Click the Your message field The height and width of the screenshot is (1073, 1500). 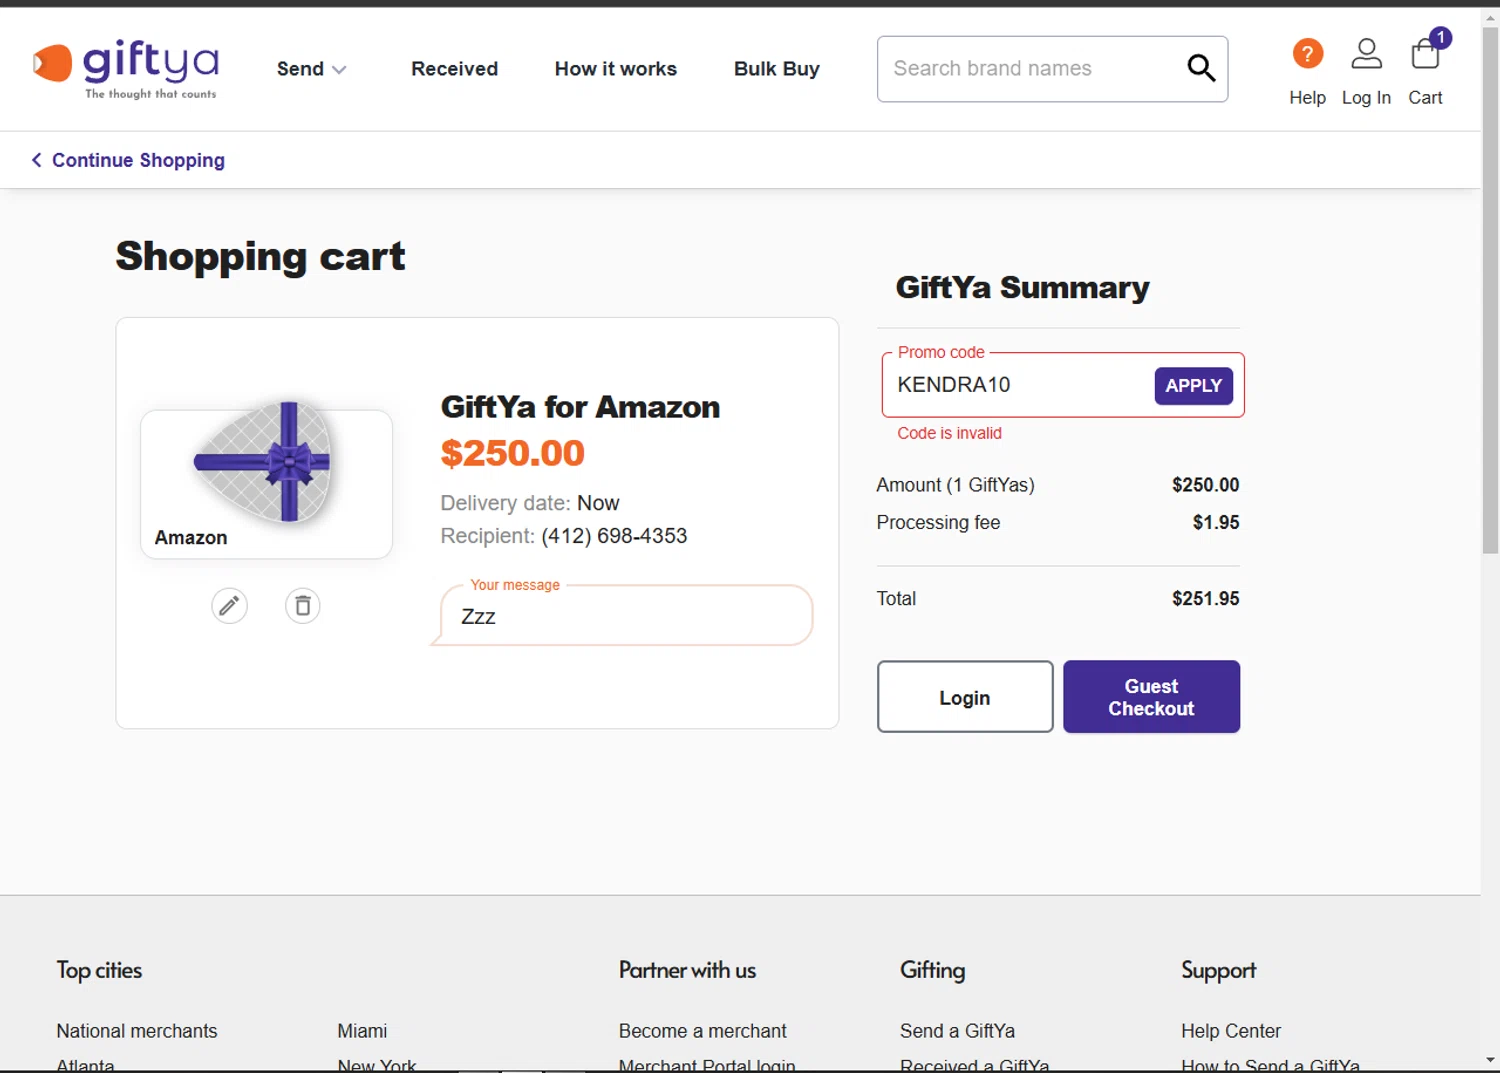pos(626,616)
